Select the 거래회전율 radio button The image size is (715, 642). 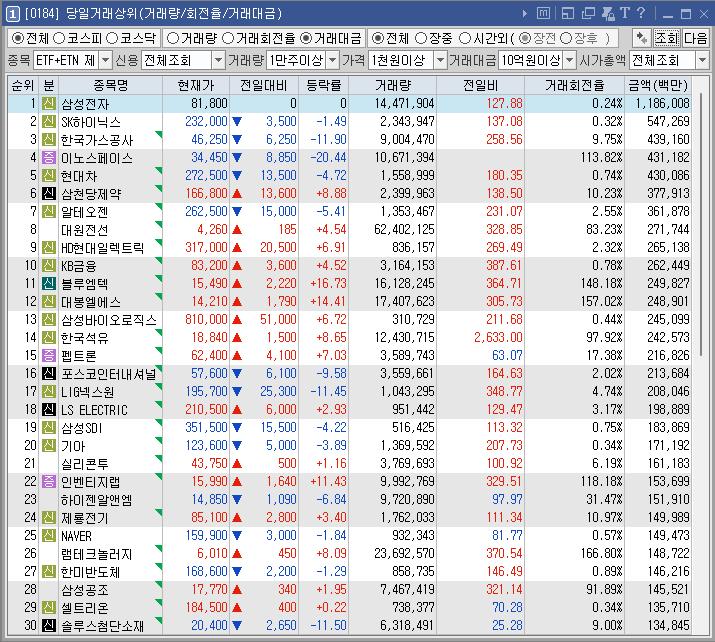228,38
